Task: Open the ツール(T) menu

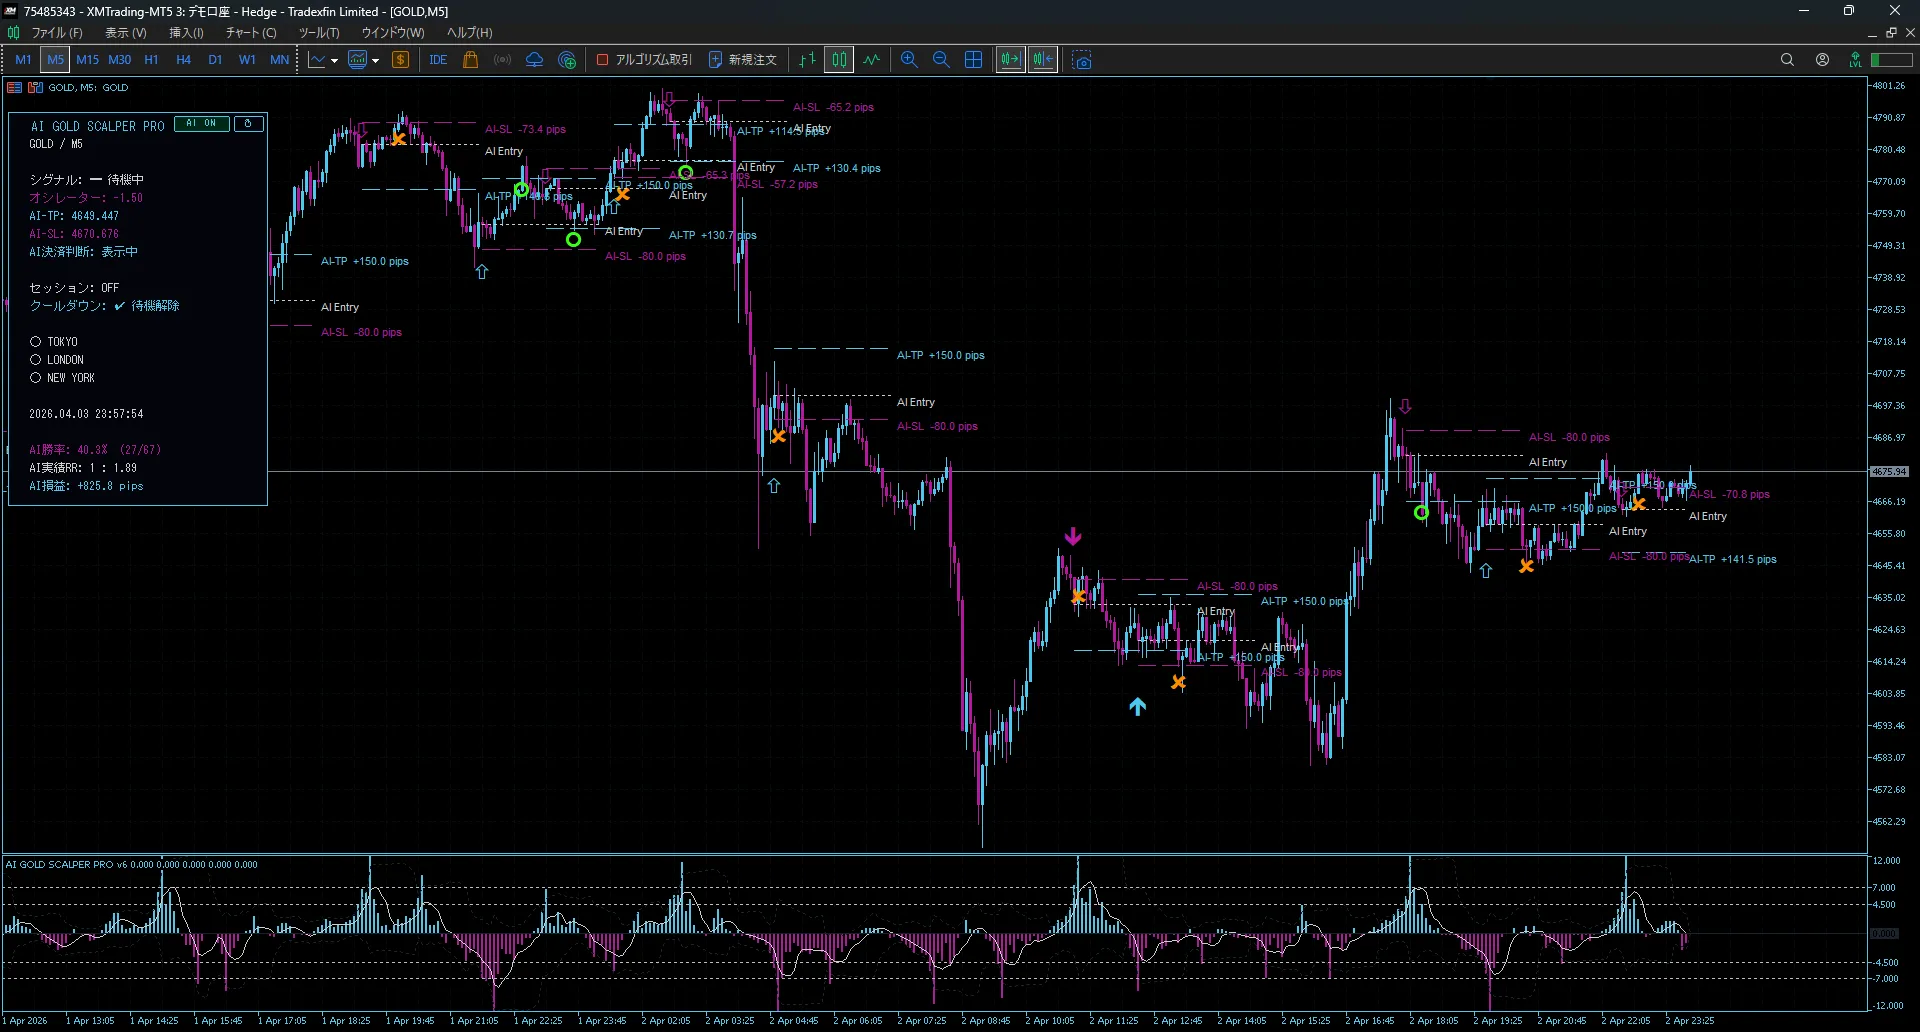Action: coord(319,33)
